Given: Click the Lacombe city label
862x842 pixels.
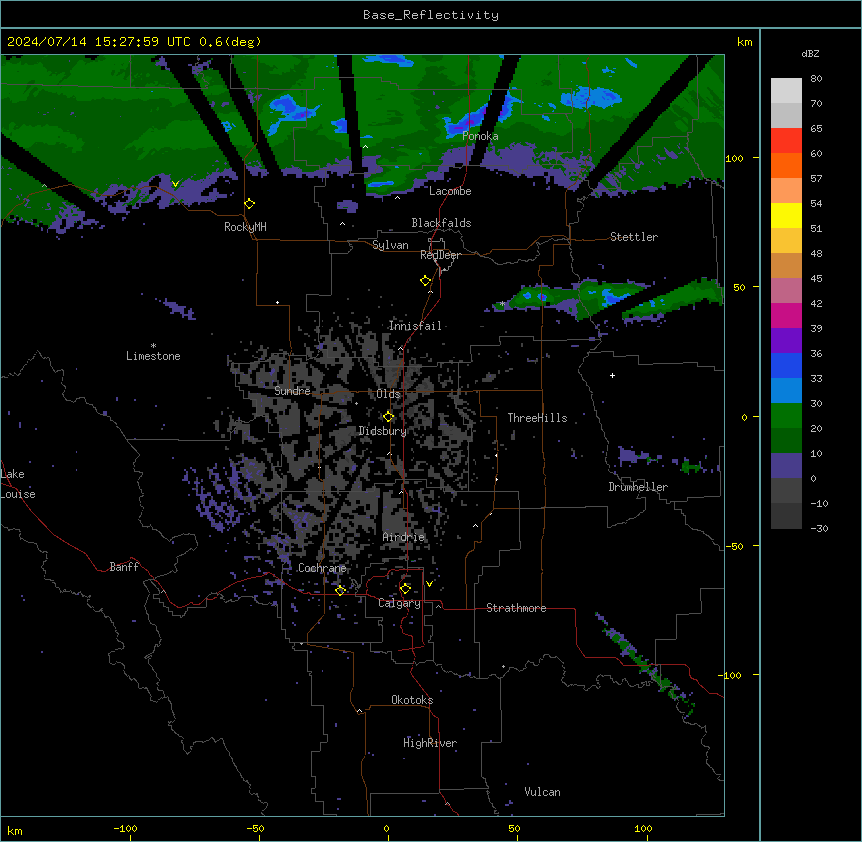Looking at the screenshot, I should [x=450, y=191].
